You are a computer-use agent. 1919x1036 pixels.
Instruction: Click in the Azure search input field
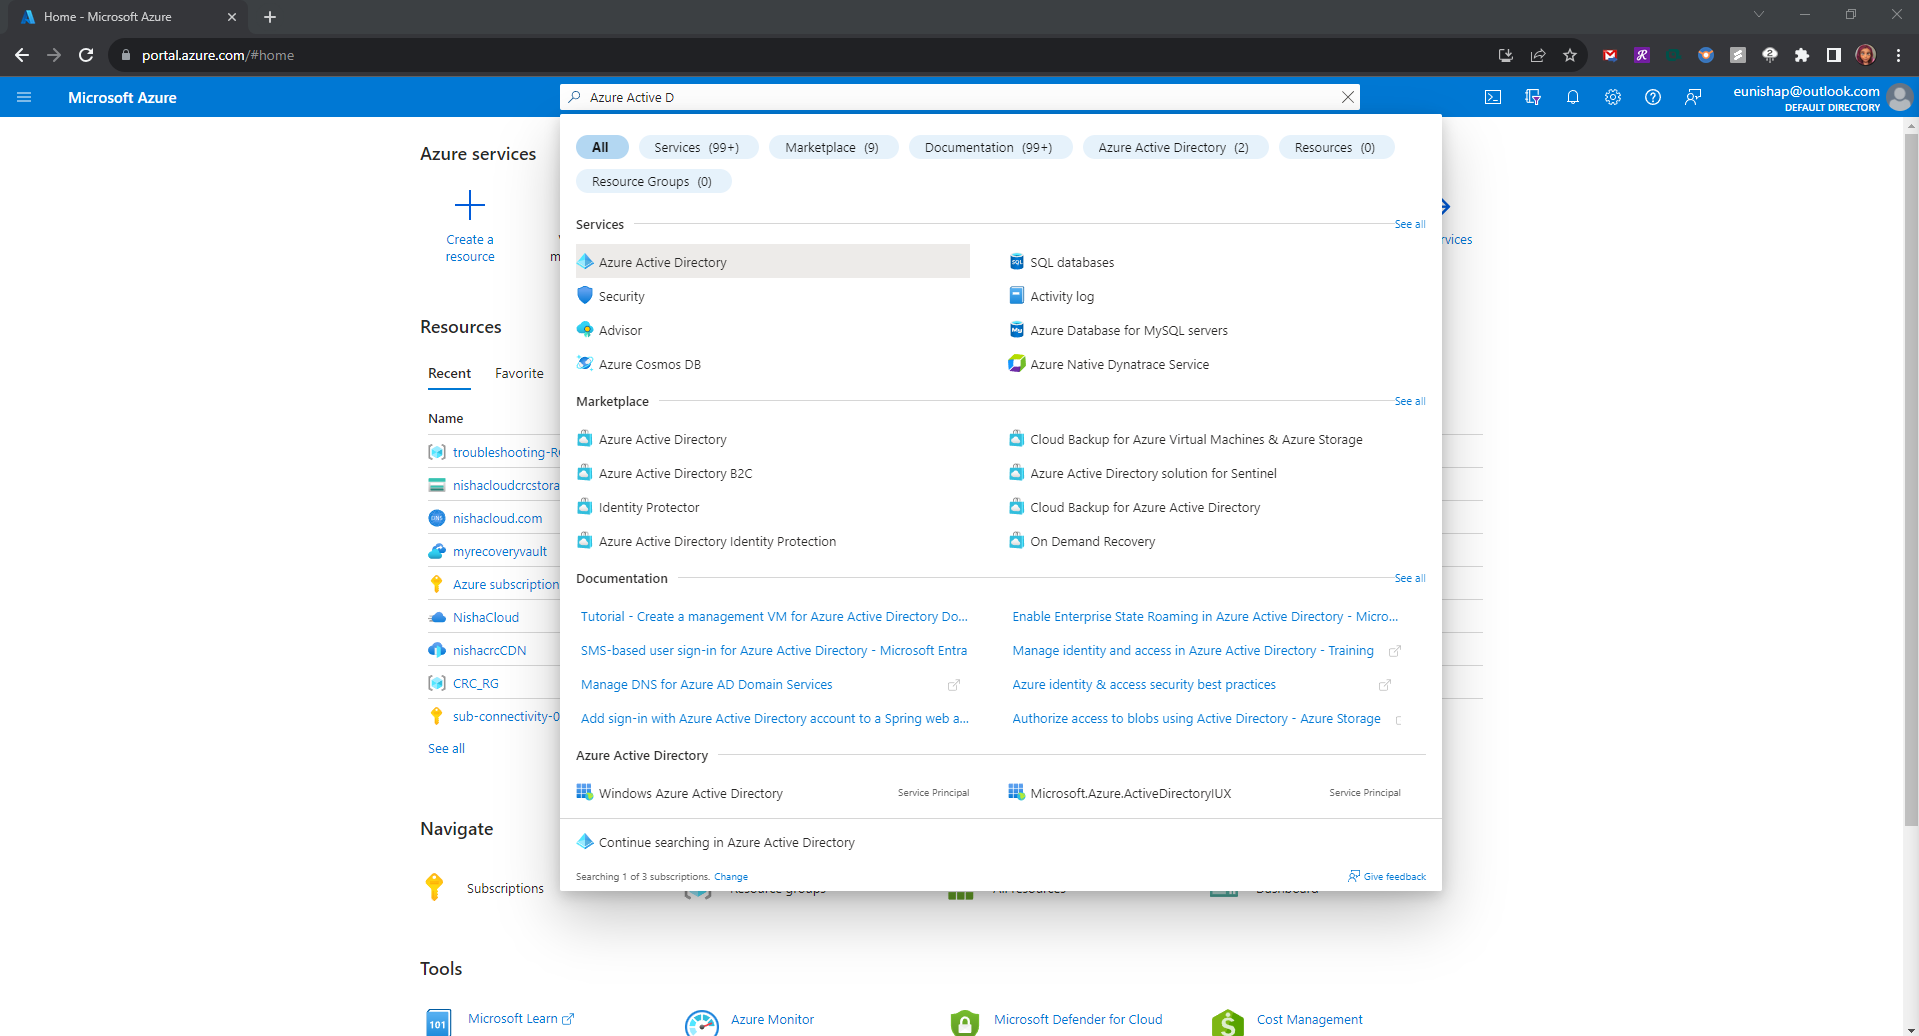(950, 97)
